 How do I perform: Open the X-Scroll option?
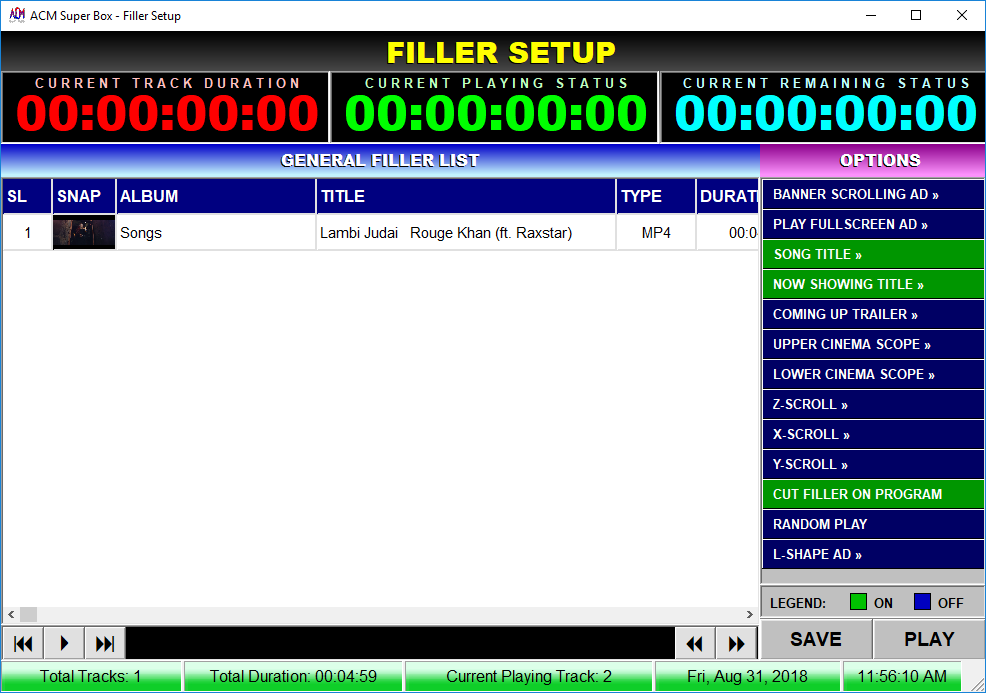pos(873,435)
